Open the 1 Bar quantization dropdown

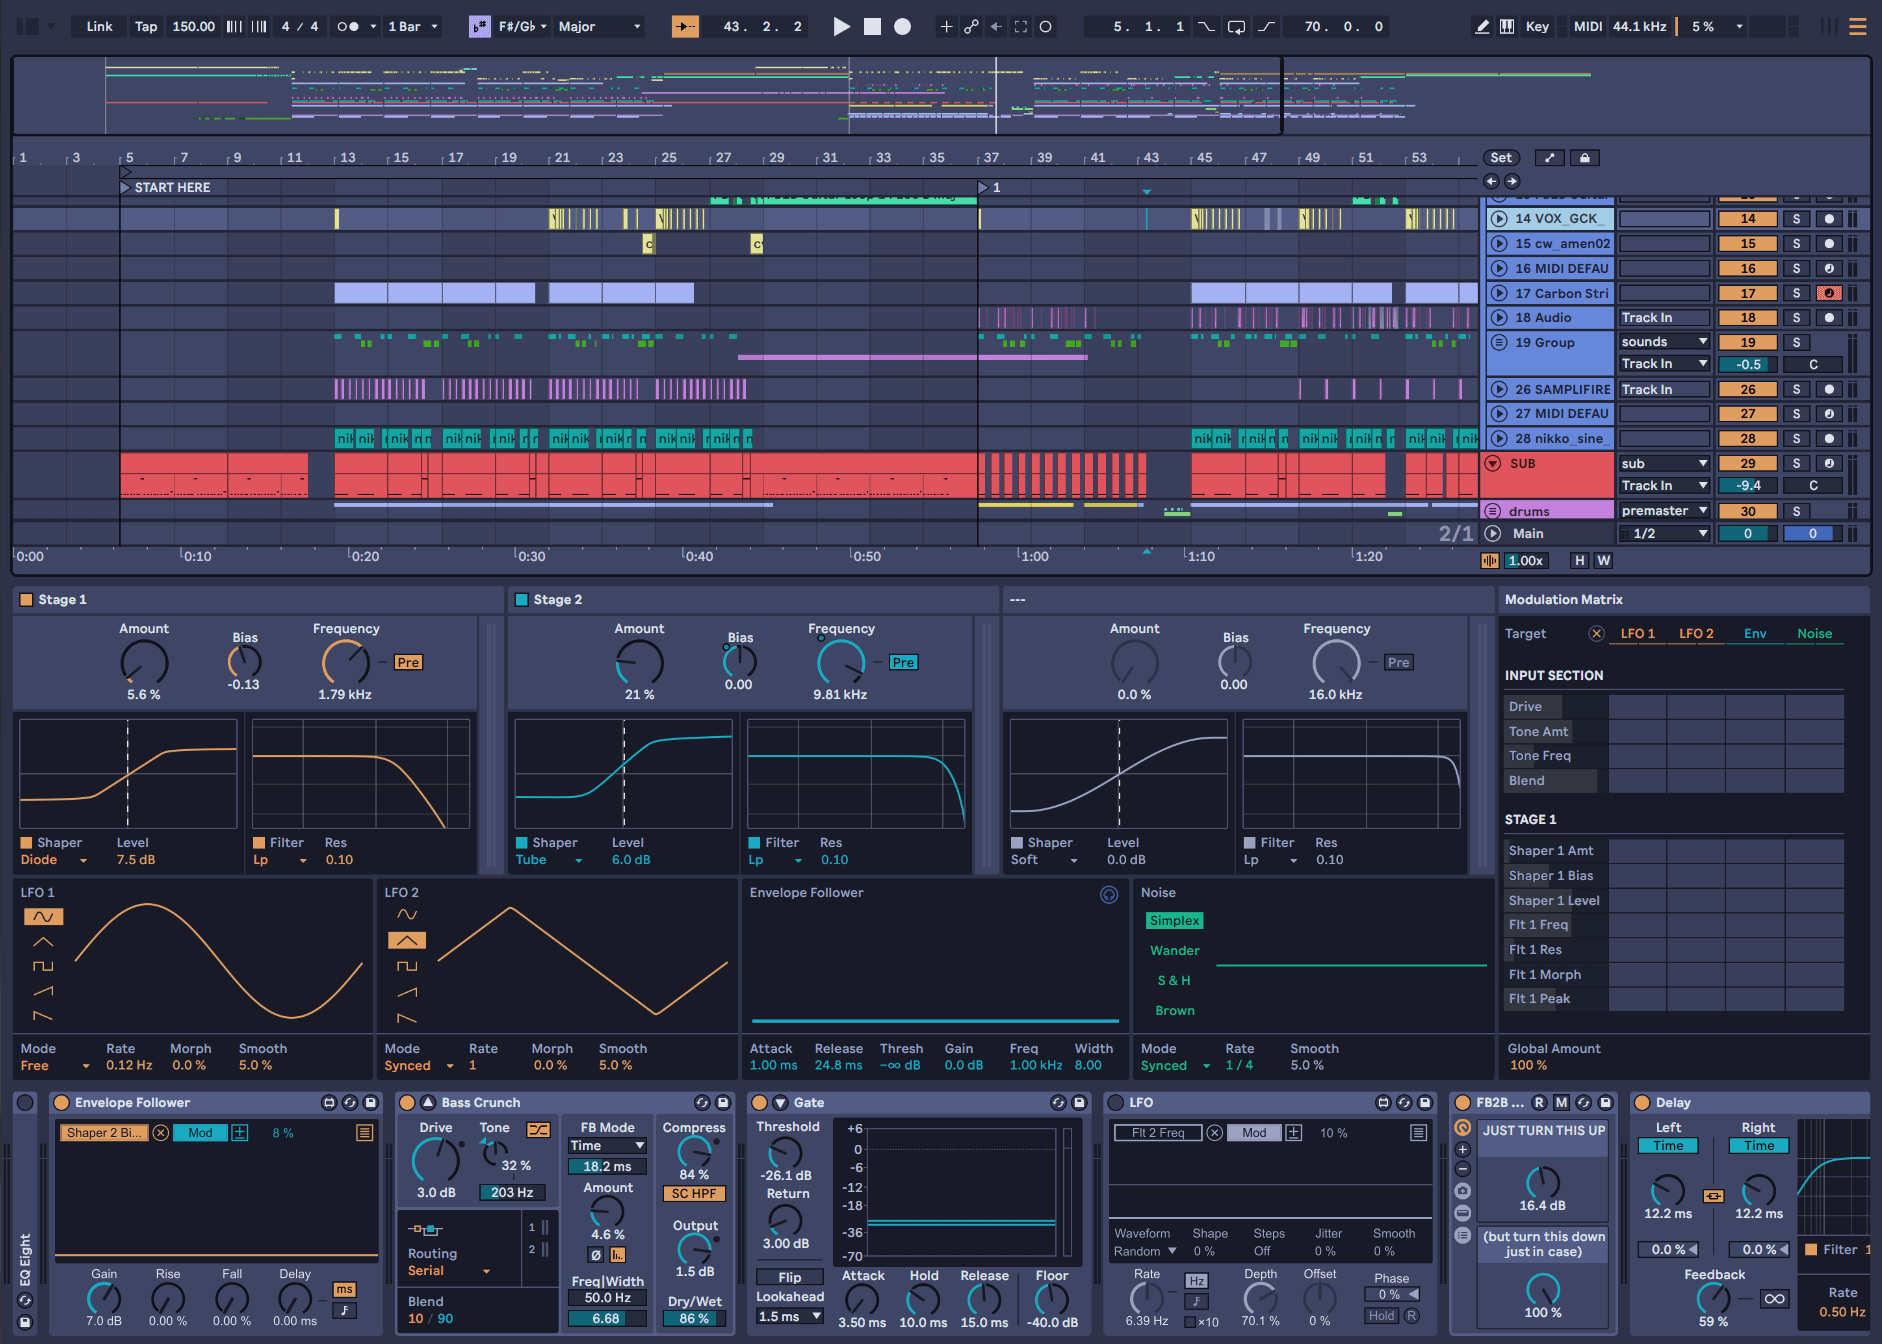point(413,27)
